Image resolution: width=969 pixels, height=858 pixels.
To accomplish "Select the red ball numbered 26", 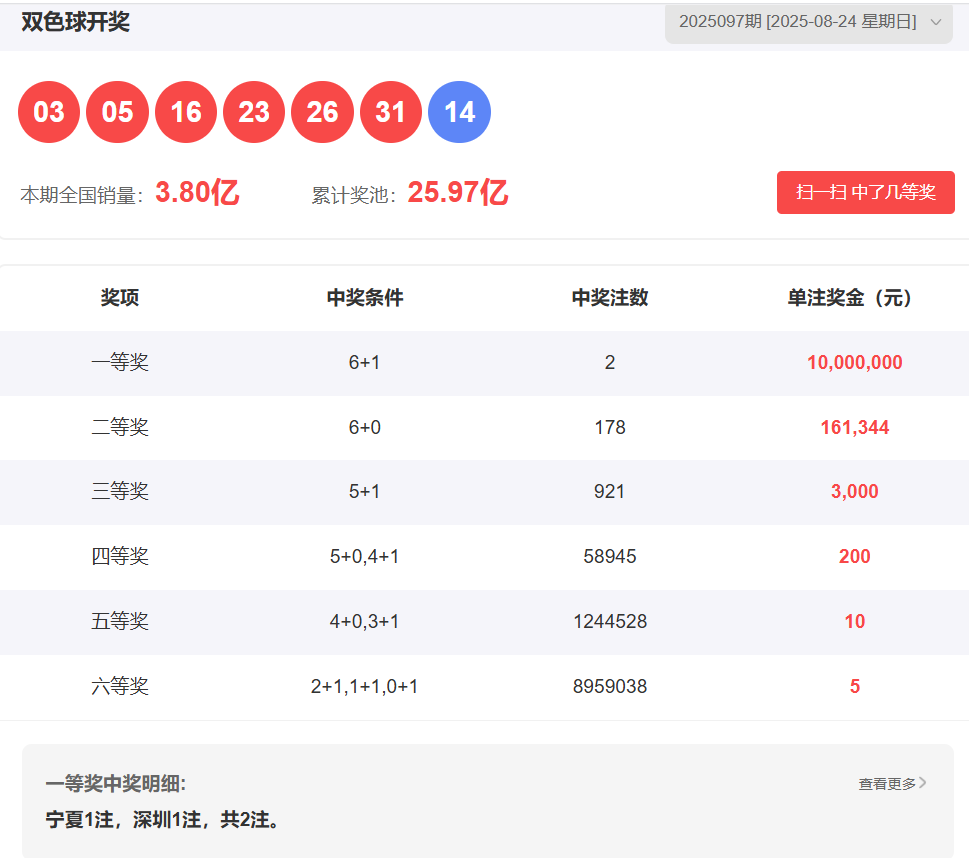I will pyautogui.click(x=322, y=112).
